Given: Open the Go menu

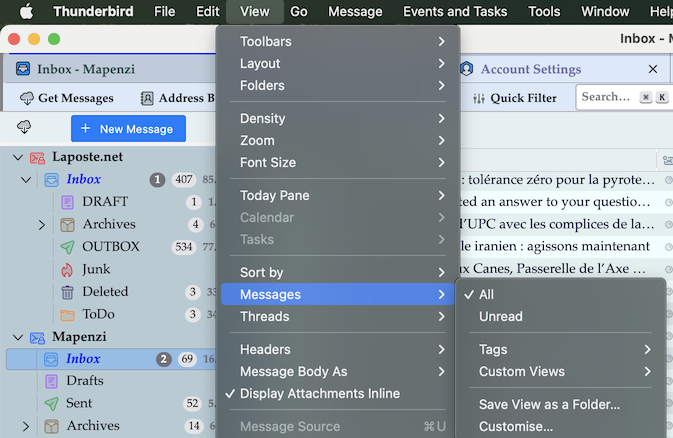Looking at the screenshot, I should coord(299,12).
